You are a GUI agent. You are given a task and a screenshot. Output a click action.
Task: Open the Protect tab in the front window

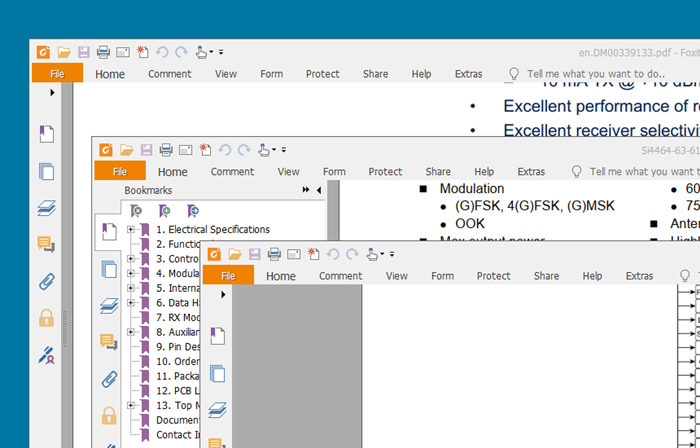tap(492, 276)
